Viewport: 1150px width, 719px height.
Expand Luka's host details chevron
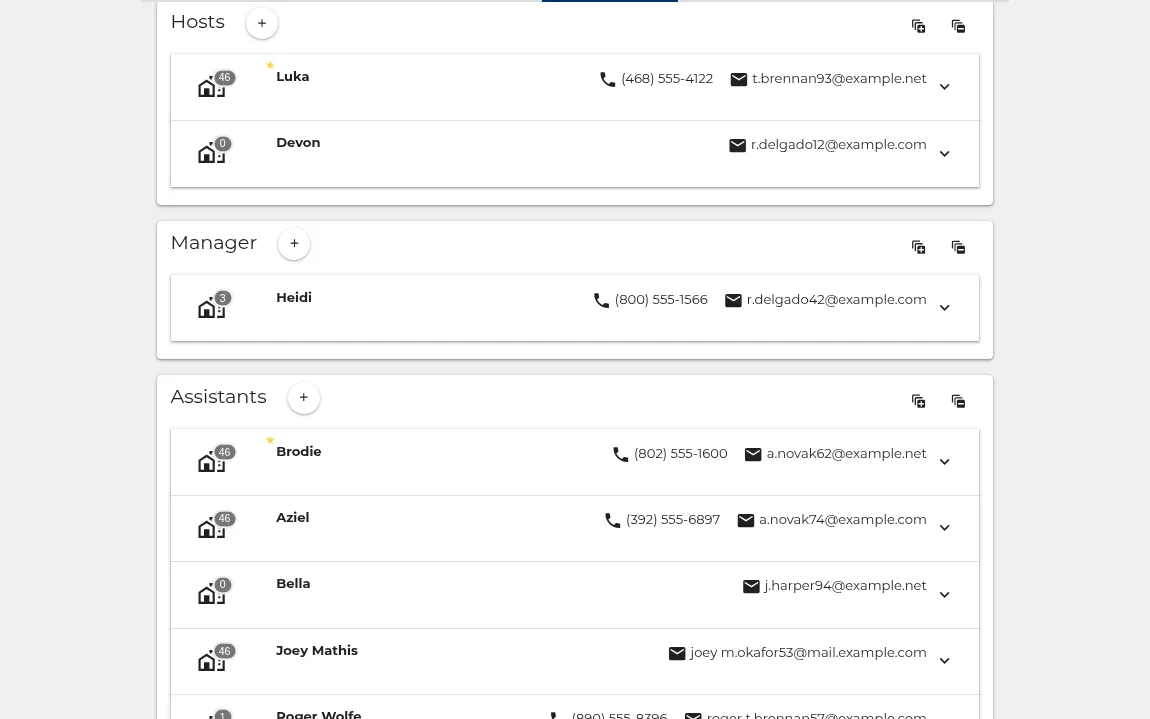945,87
